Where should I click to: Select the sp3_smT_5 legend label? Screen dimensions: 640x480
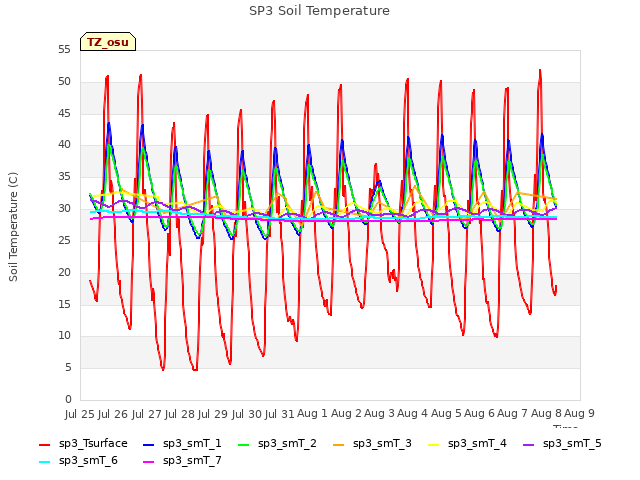pos(572,444)
